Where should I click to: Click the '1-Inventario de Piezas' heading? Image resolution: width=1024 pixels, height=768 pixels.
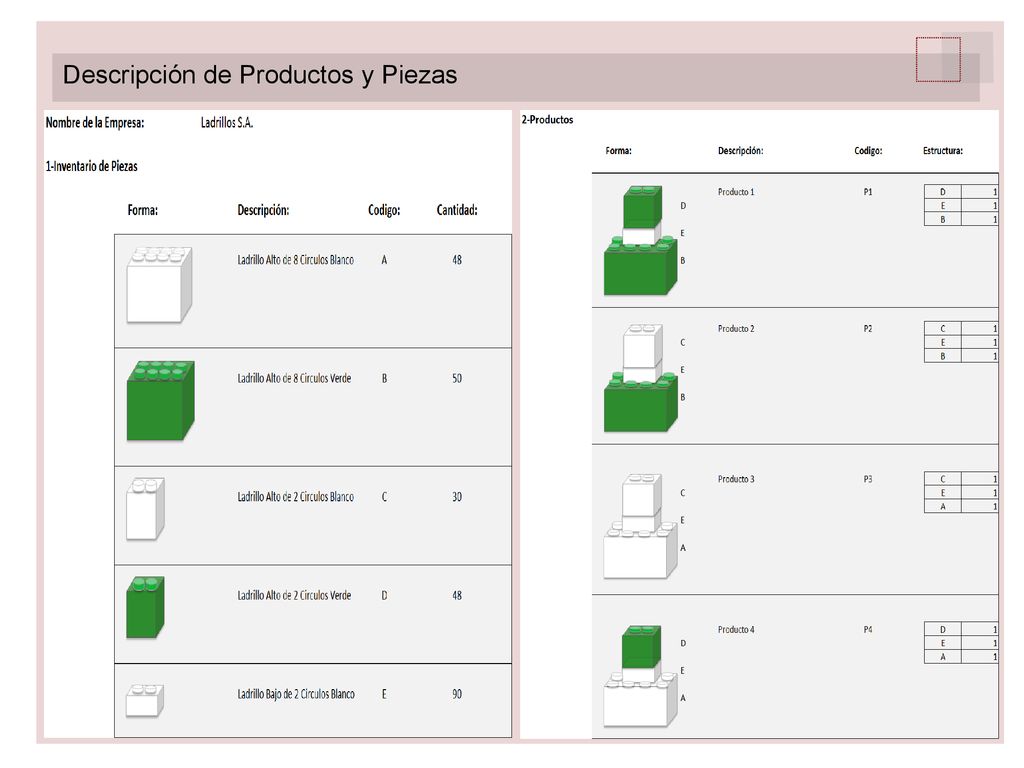click(x=91, y=166)
